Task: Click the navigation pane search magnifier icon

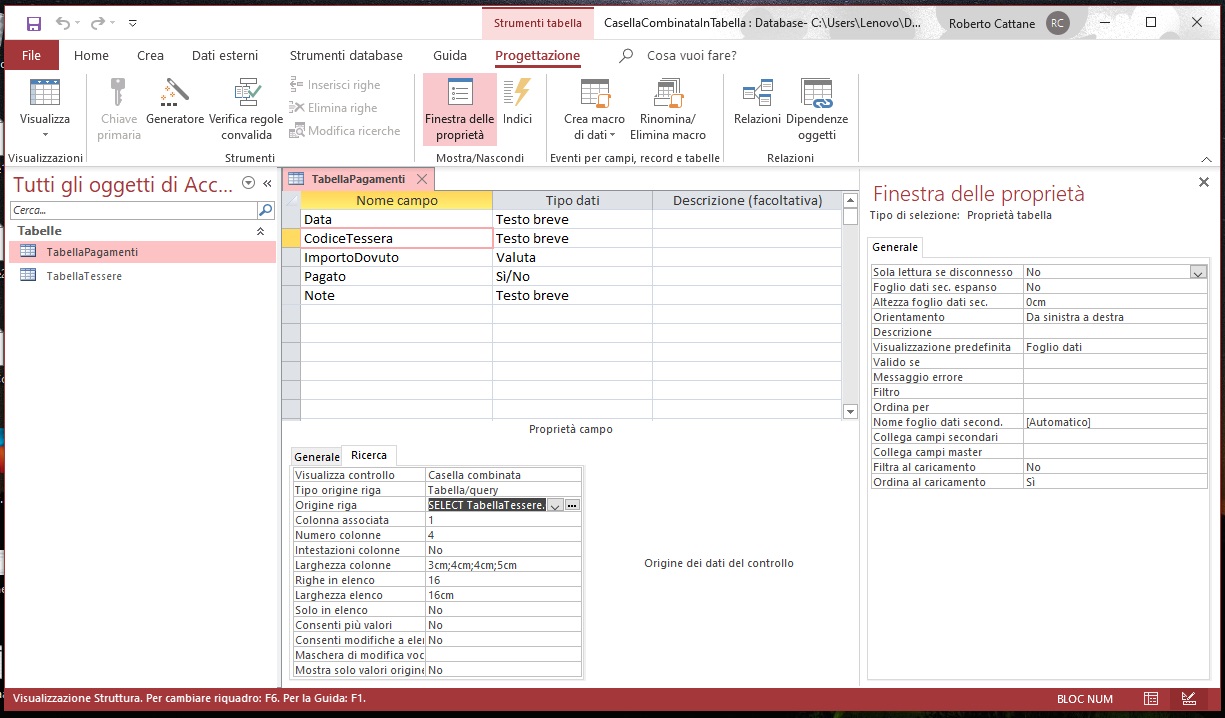Action: pyautogui.click(x=265, y=210)
